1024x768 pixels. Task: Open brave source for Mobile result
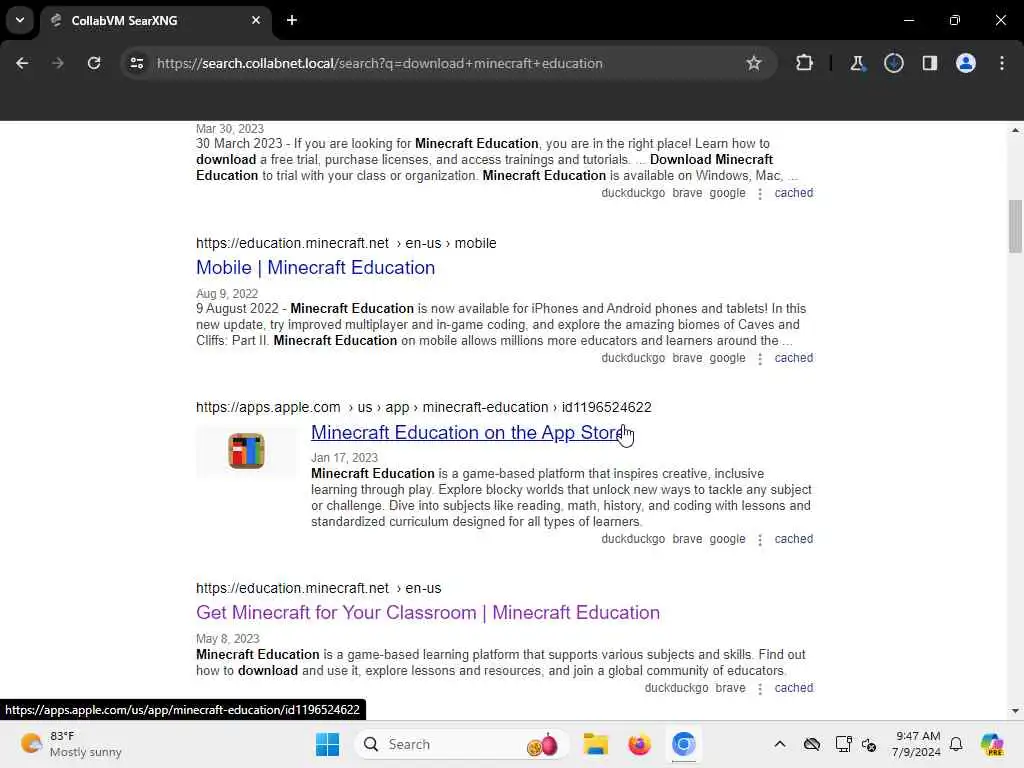click(x=687, y=359)
